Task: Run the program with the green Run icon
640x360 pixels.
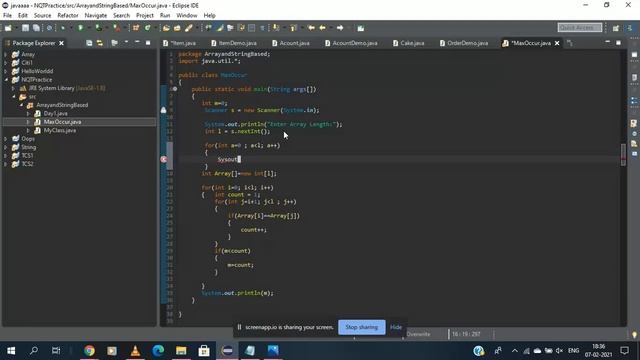Action: tap(80, 28)
